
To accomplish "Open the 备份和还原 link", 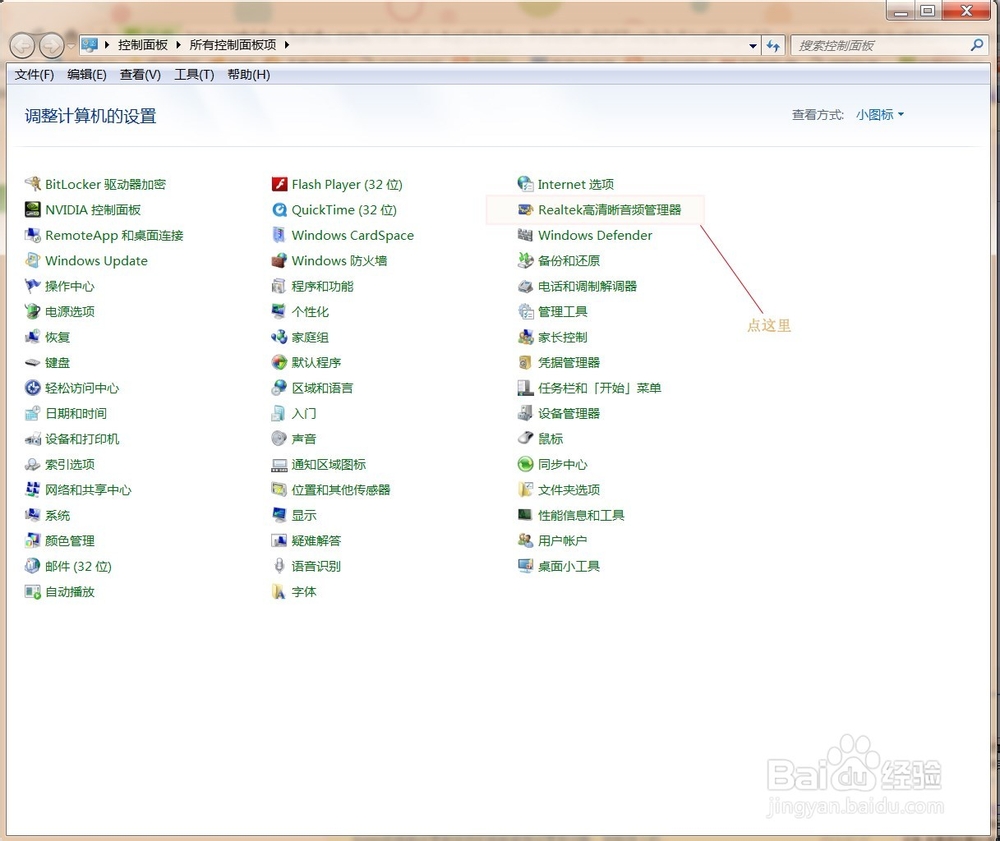I will [569, 261].
